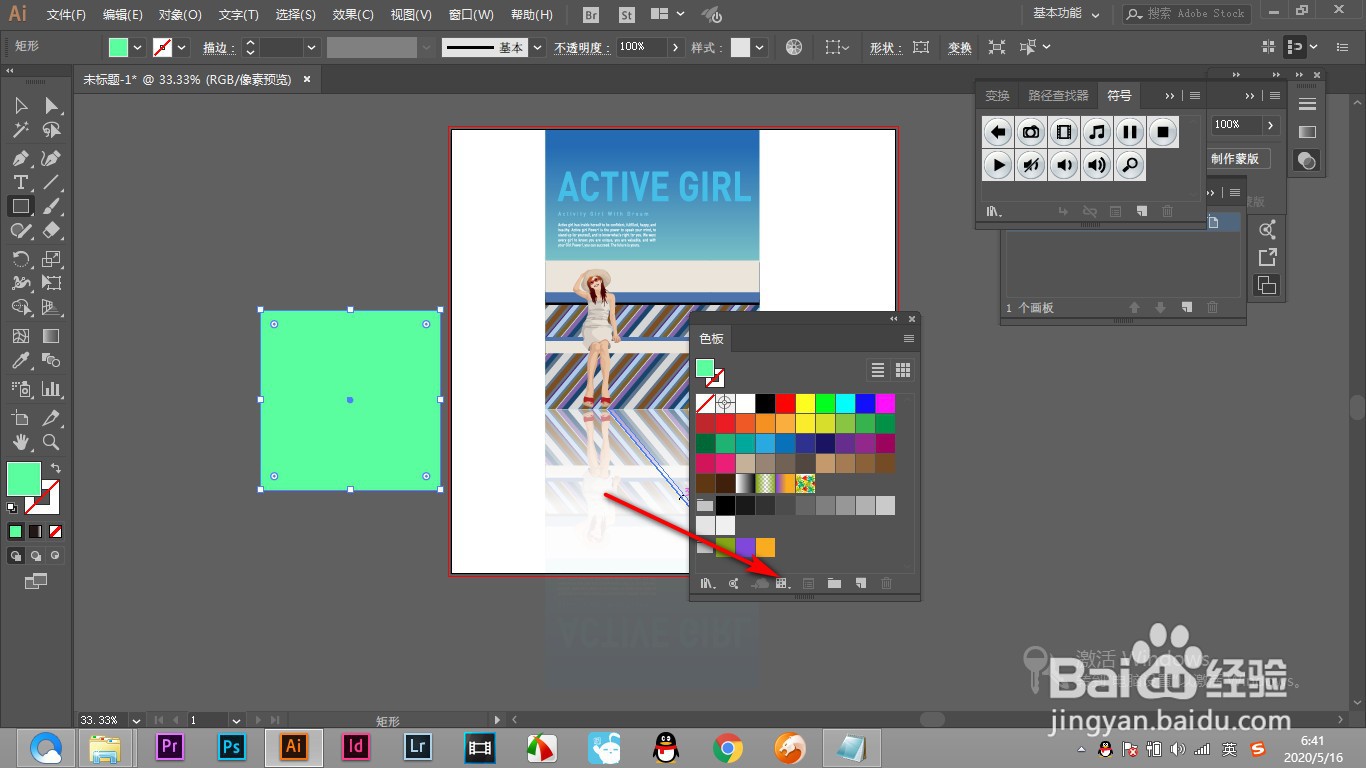
Task: Pick the Rotate tool
Action: tap(20, 259)
